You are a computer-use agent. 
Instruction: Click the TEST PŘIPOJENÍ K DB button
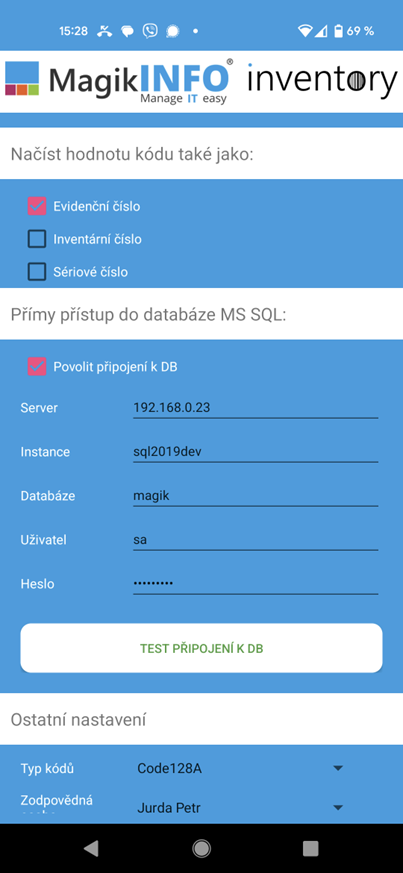coord(202,649)
